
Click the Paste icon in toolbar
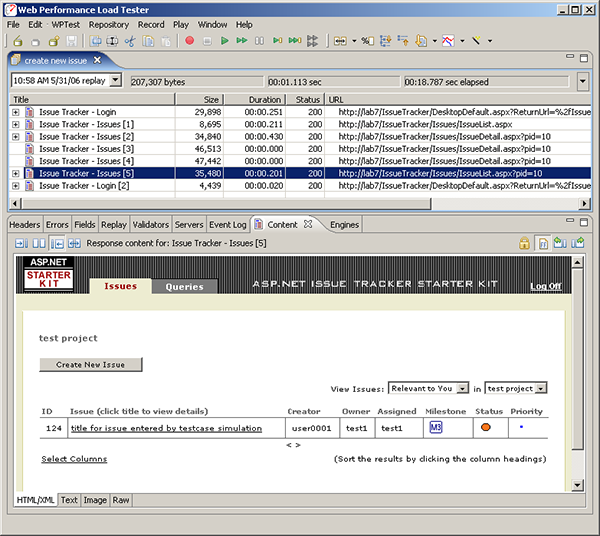166,41
